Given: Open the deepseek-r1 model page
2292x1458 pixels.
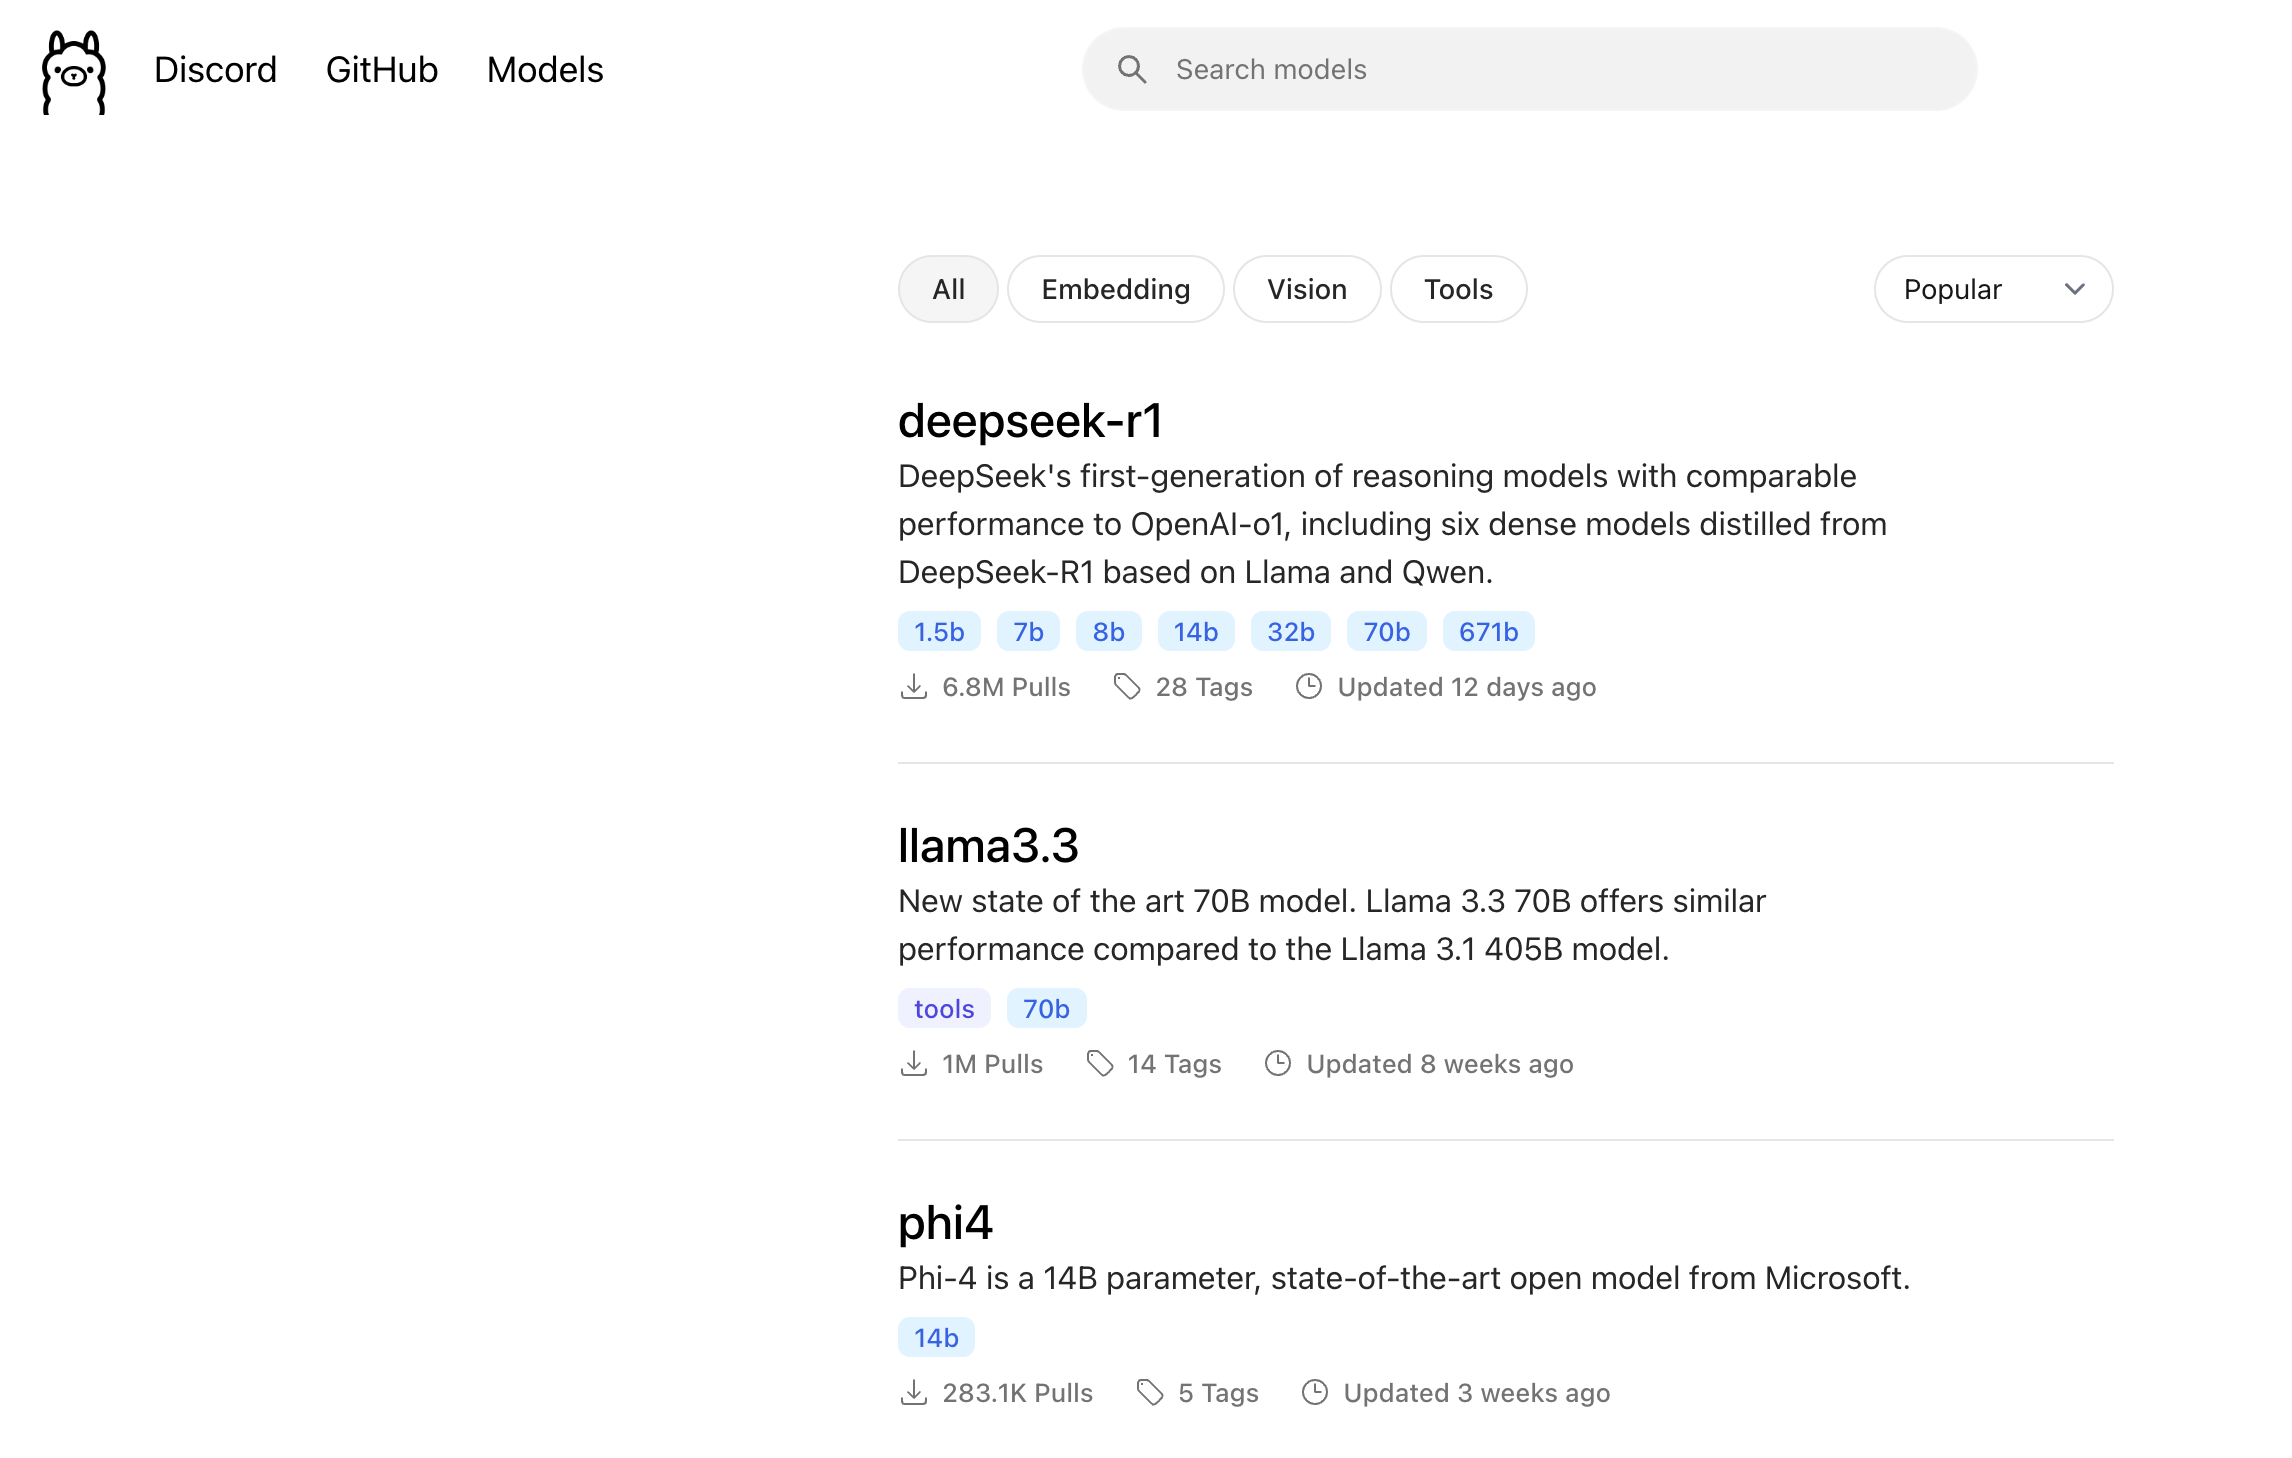Looking at the screenshot, I should click(1030, 421).
